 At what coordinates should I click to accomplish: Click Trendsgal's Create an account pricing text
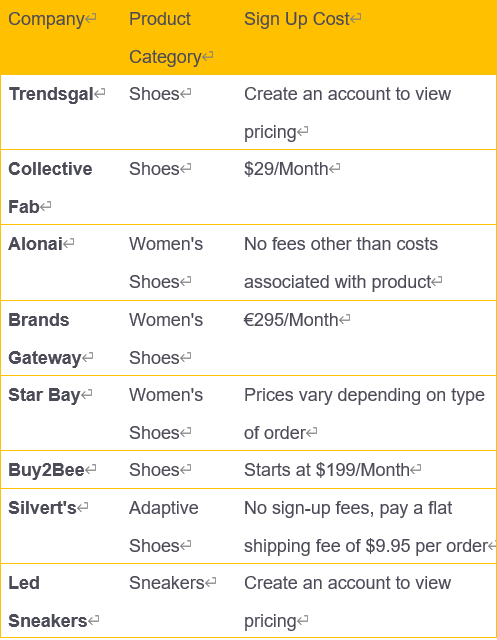348,113
